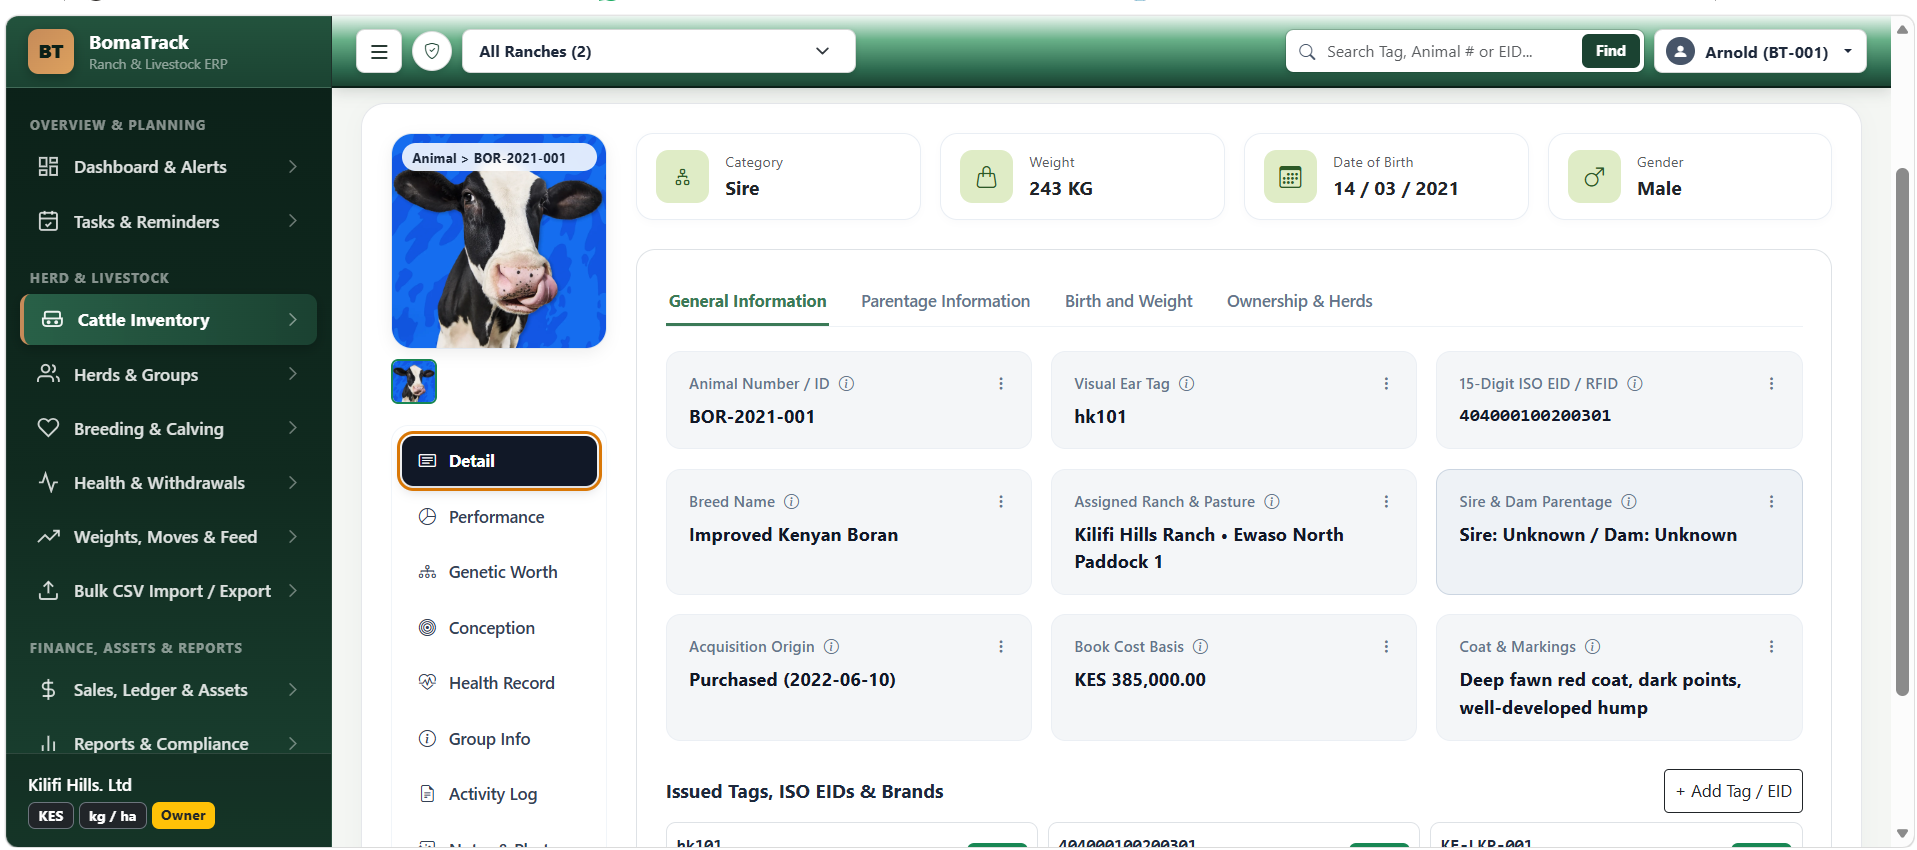
Task: Switch to Ownership & Herds tab
Action: (1299, 301)
